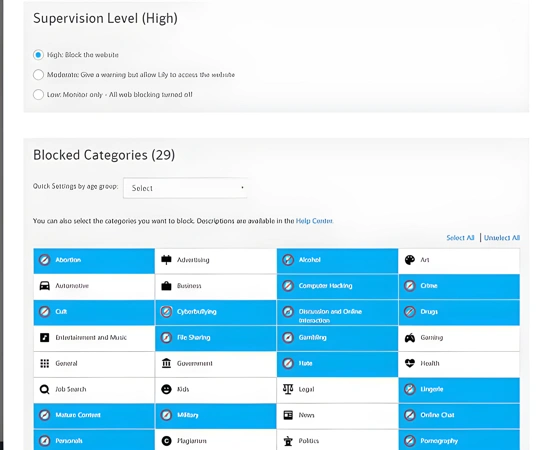The image size is (547, 450).
Task: Click the Gaming controller icon
Action: [x=410, y=338]
